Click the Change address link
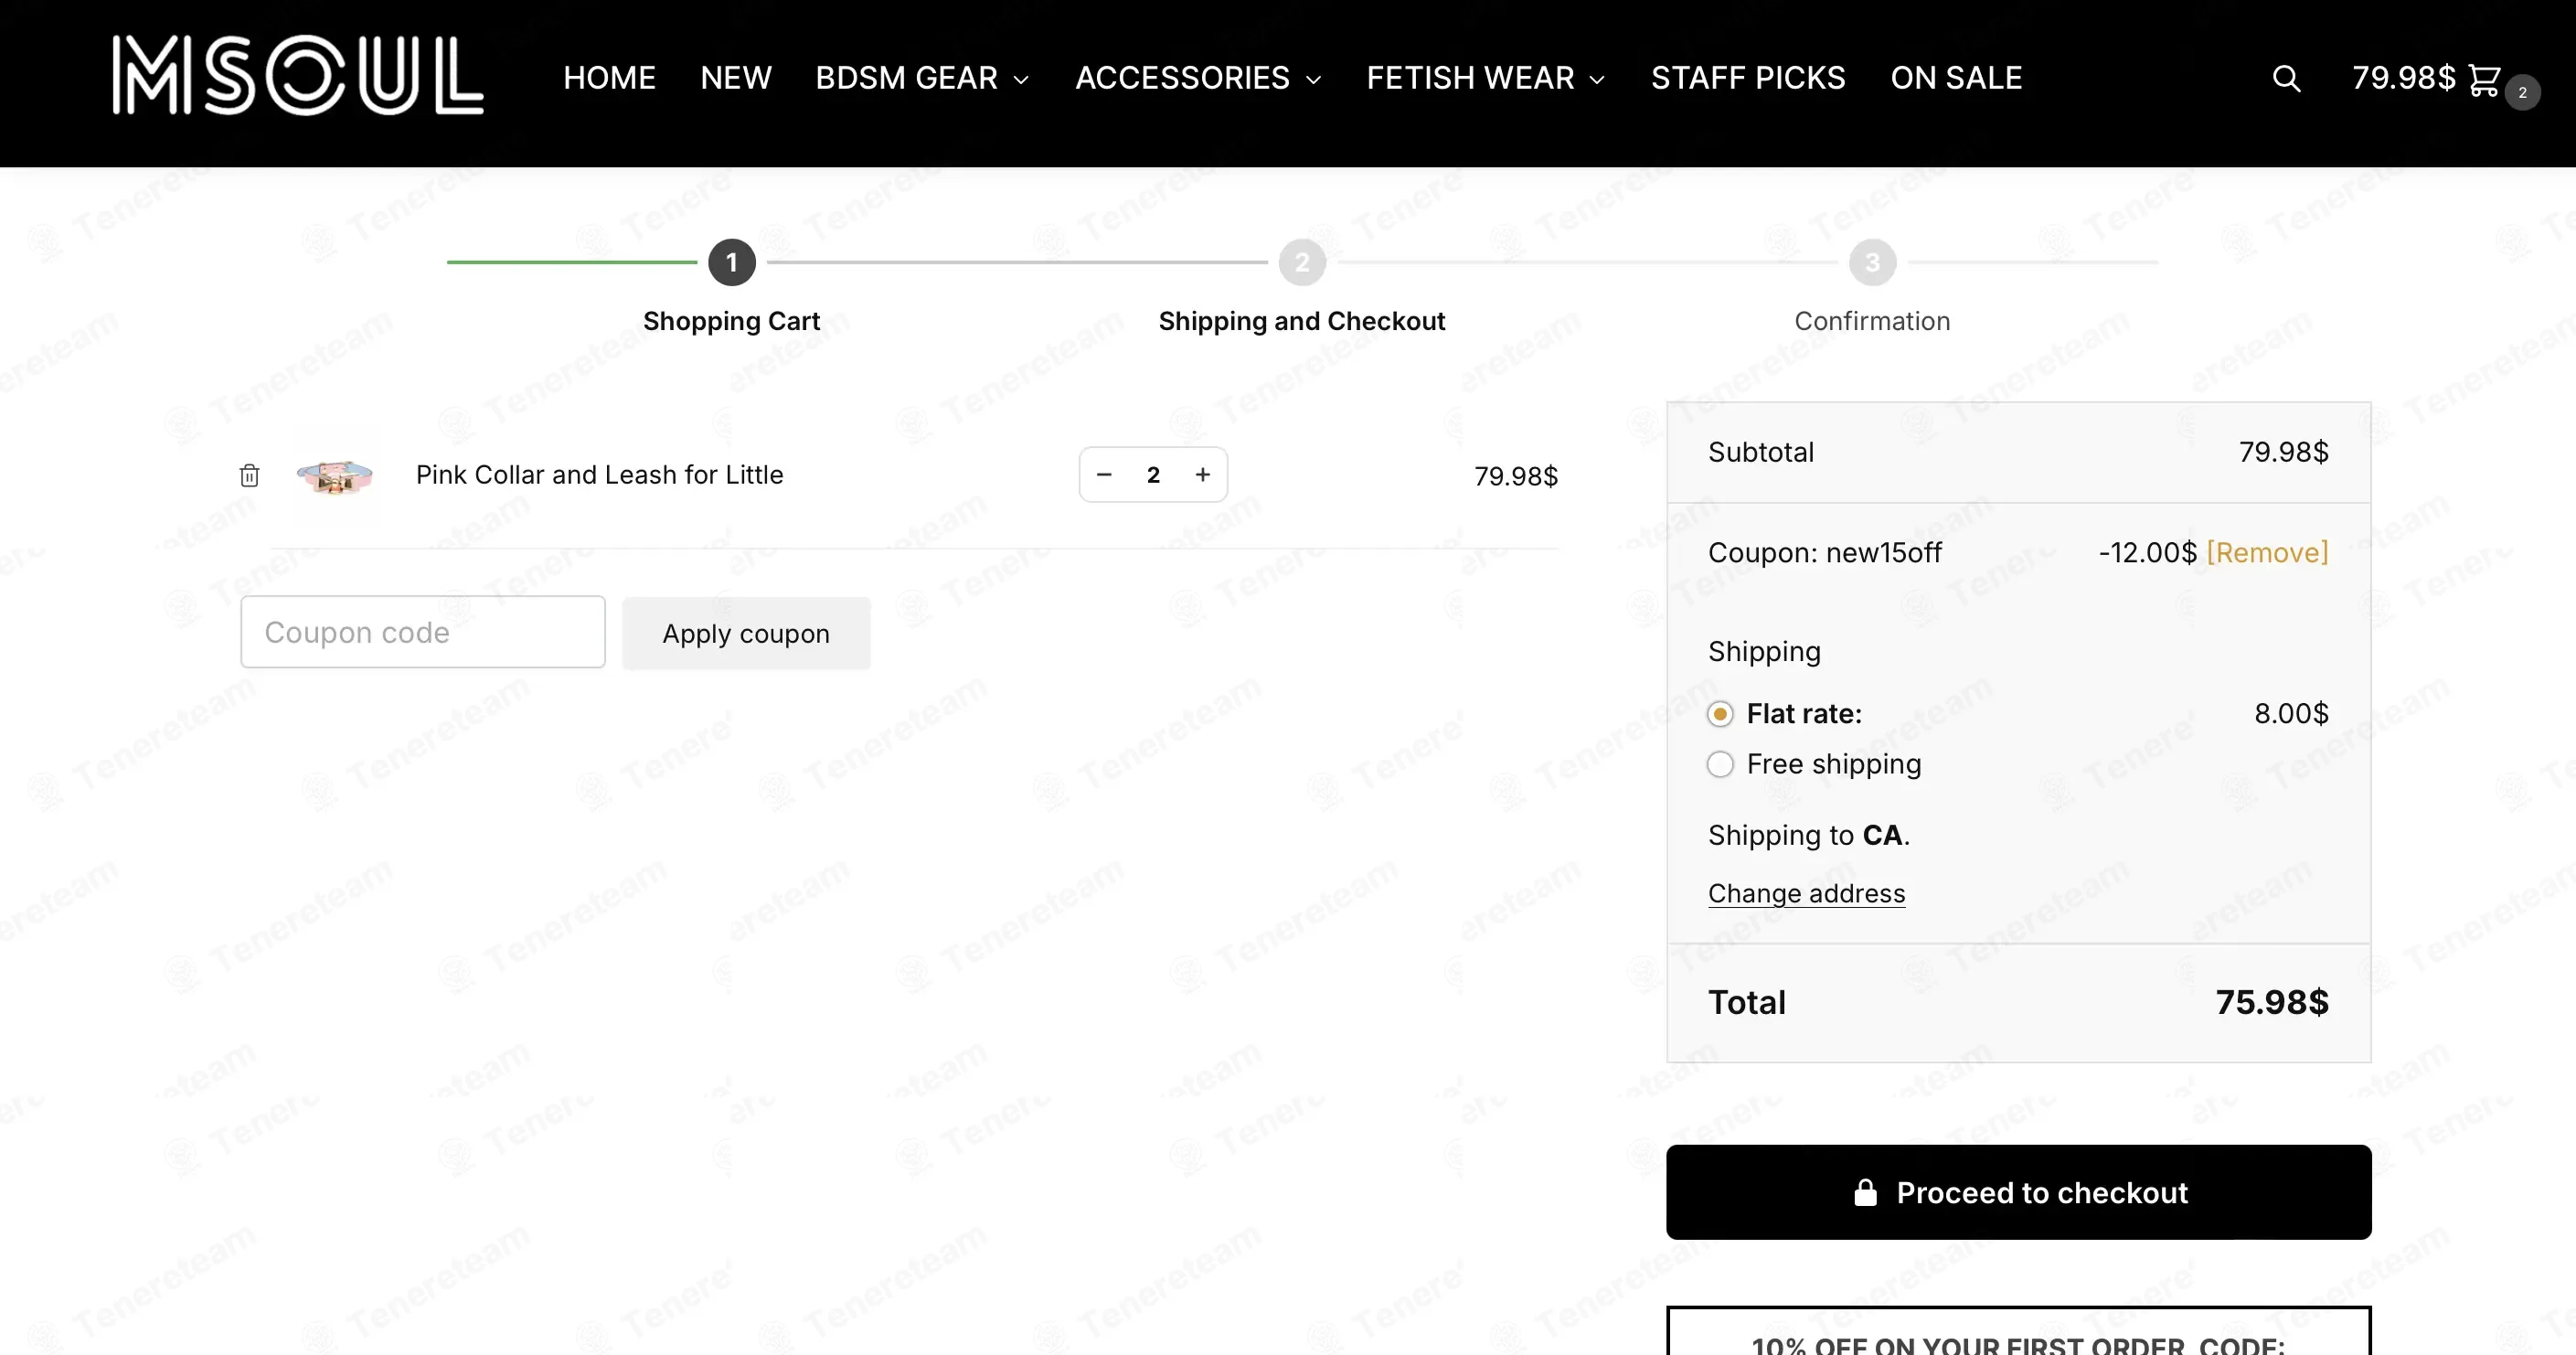2576x1355 pixels. pyautogui.click(x=1806, y=893)
